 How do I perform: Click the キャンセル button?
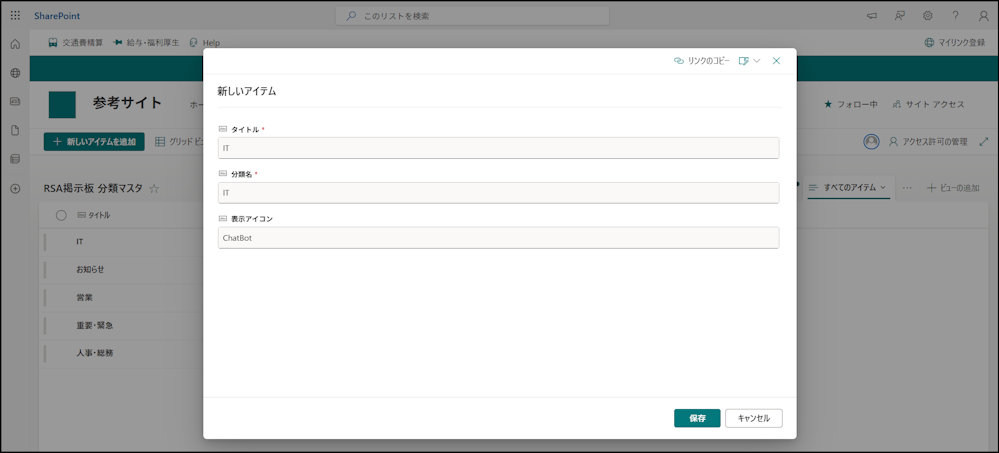tap(754, 418)
